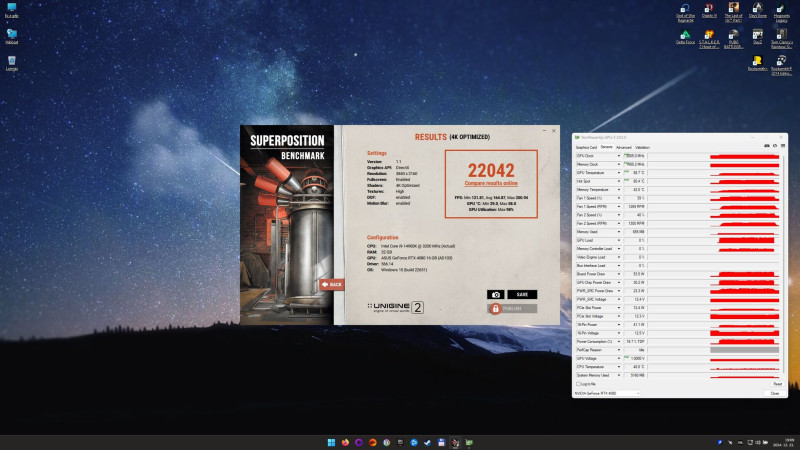Click the Superposition icon in the taskbar
800x450 pixels.
[455, 442]
